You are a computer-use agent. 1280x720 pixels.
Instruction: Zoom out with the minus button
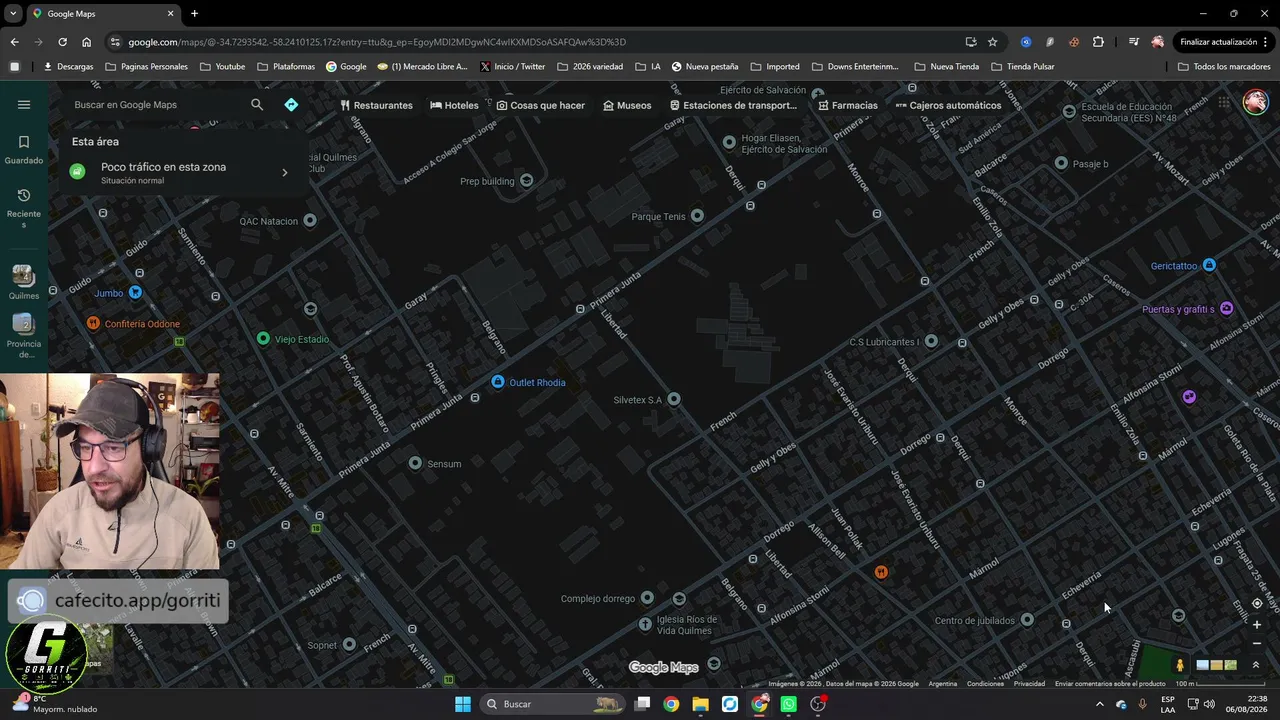(1257, 643)
